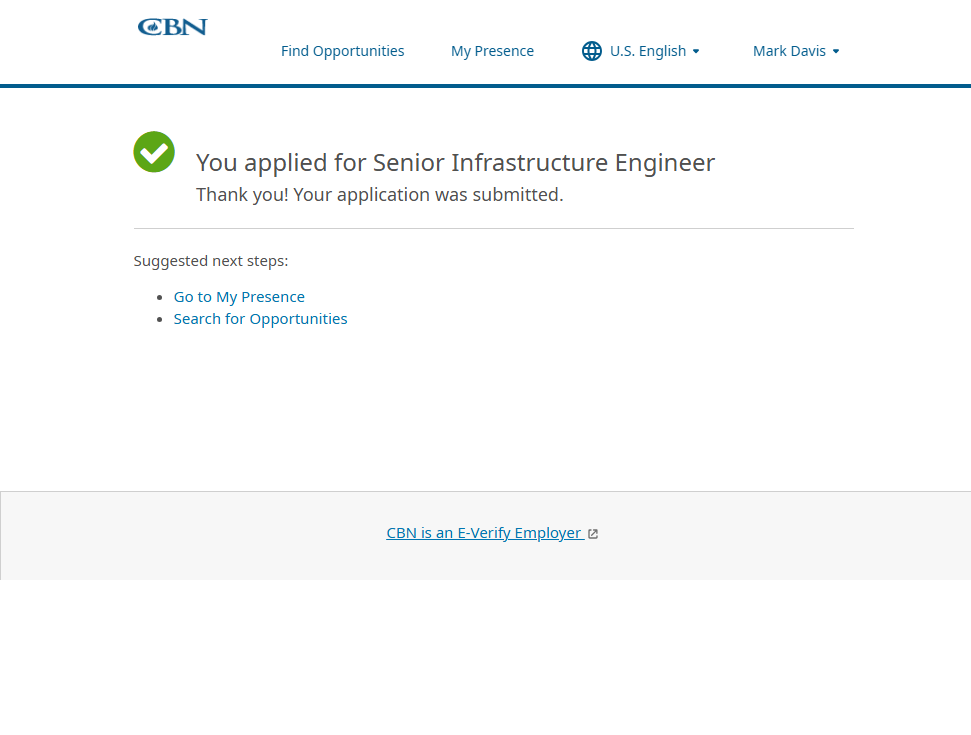971x735 pixels.
Task: Click bullet point before Go to My Presence
Action: 161,297
